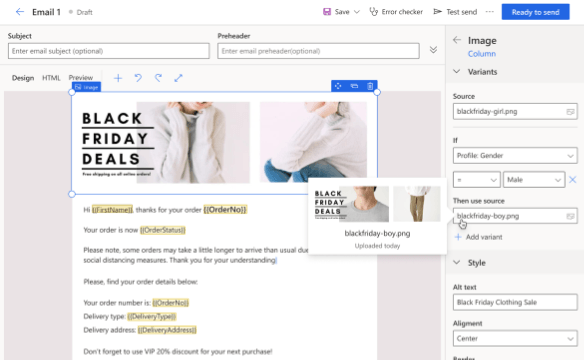Open the more options ellipsis menu
Image resolution: width=585 pixels, height=360 pixels.
point(489,12)
